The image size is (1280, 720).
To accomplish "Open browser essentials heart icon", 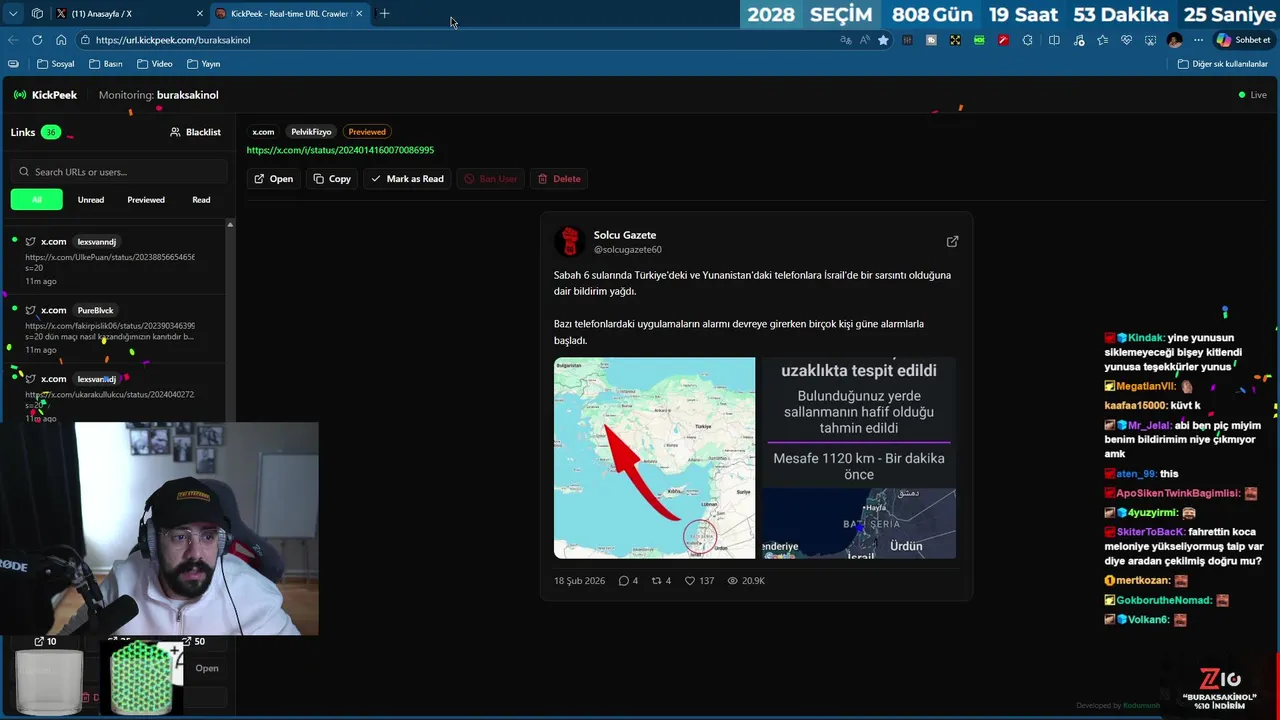I will click(x=1126, y=40).
